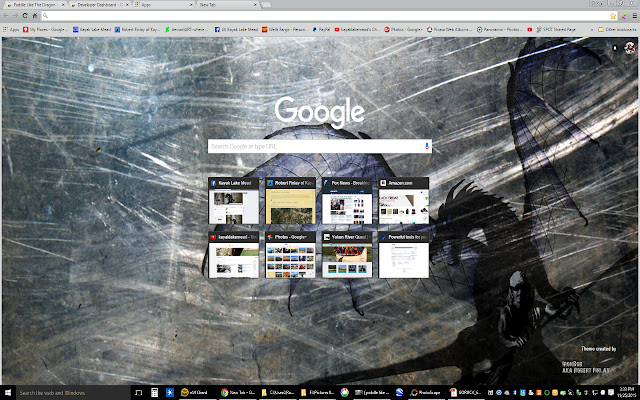Switch to the Chrome New Tab taskbar button
Image resolution: width=640 pixels, height=400 pixels.
238,393
